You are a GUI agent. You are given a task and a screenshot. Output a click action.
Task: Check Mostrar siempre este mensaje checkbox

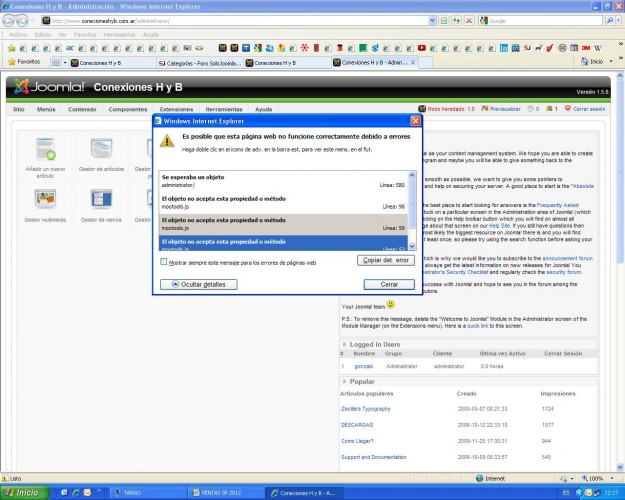(163, 262)
